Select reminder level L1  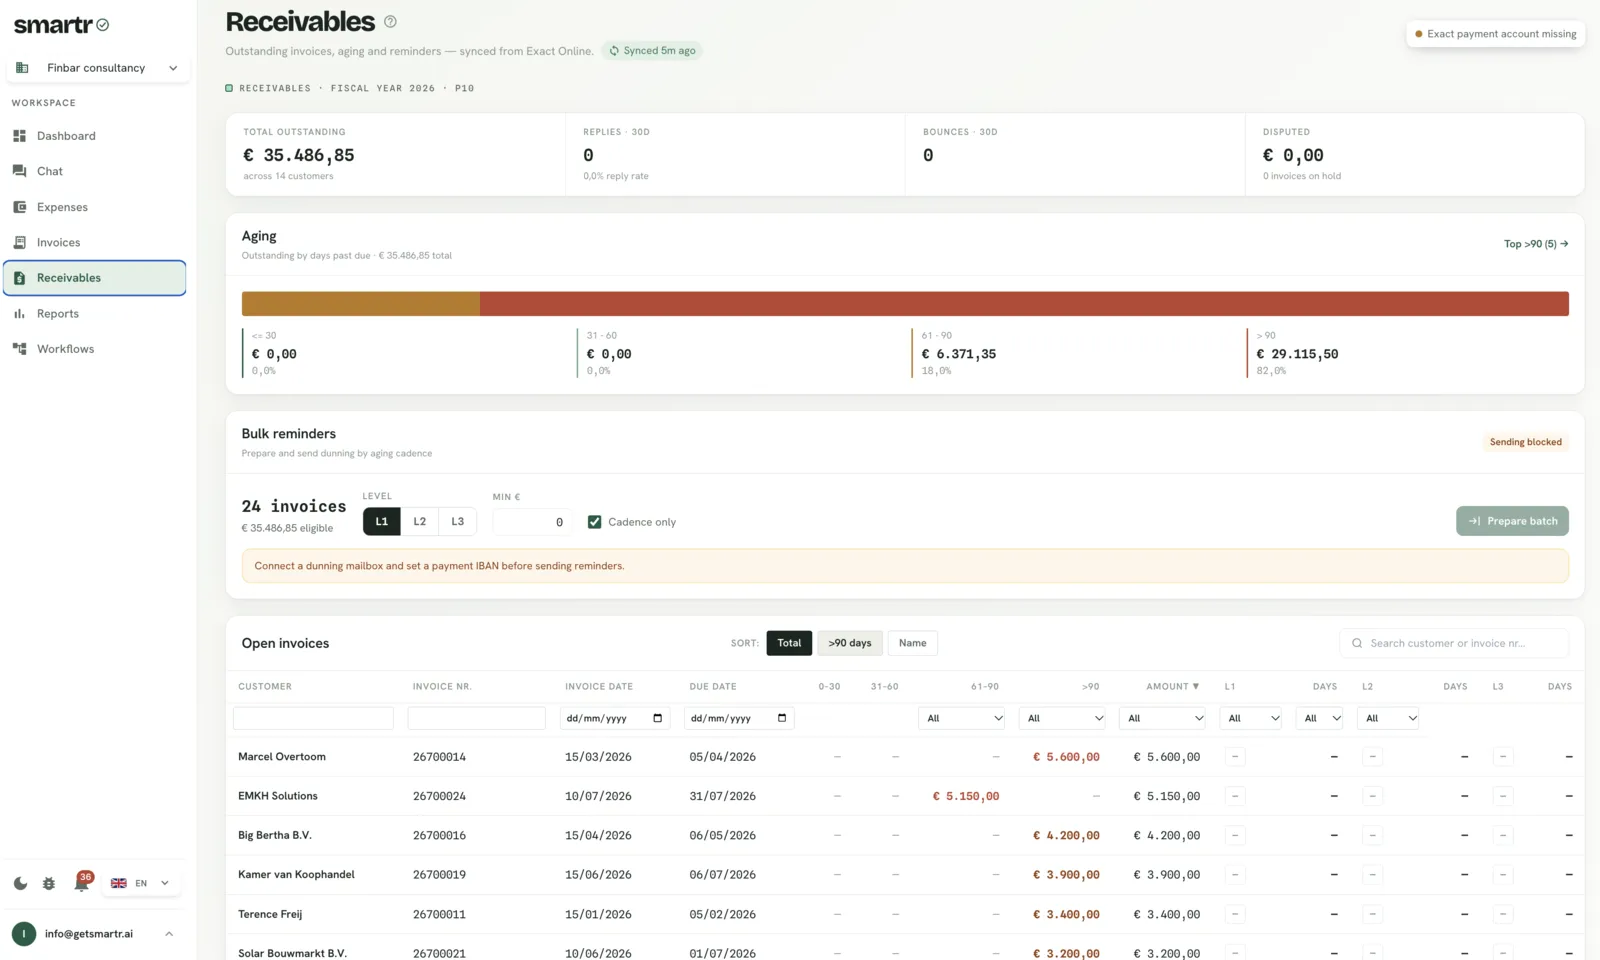click(381, 521)
